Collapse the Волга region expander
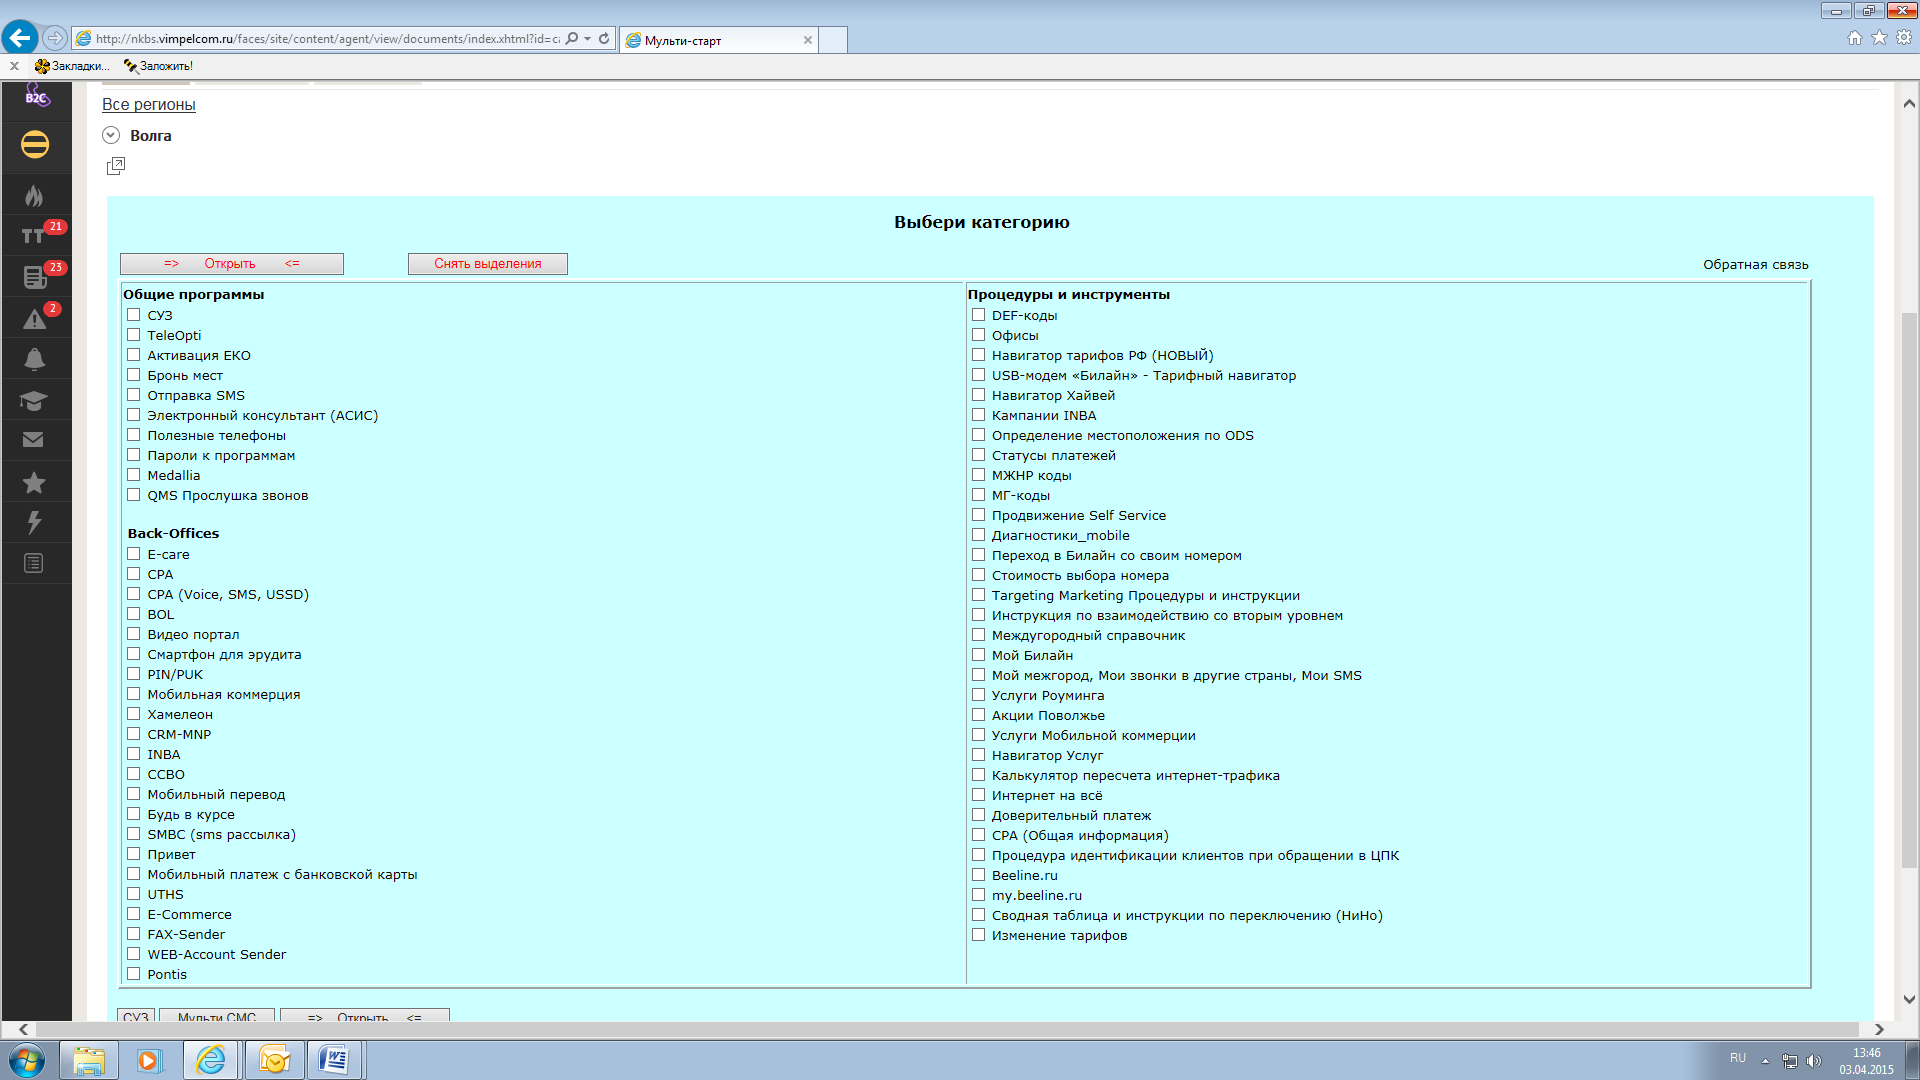Viewport: 1920px width, 1080px height. pyautogui.click(x=111, y=135)
